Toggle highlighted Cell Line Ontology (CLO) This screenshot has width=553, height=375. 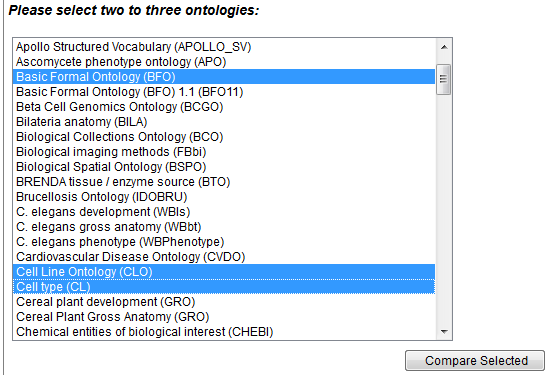point(224,272)
